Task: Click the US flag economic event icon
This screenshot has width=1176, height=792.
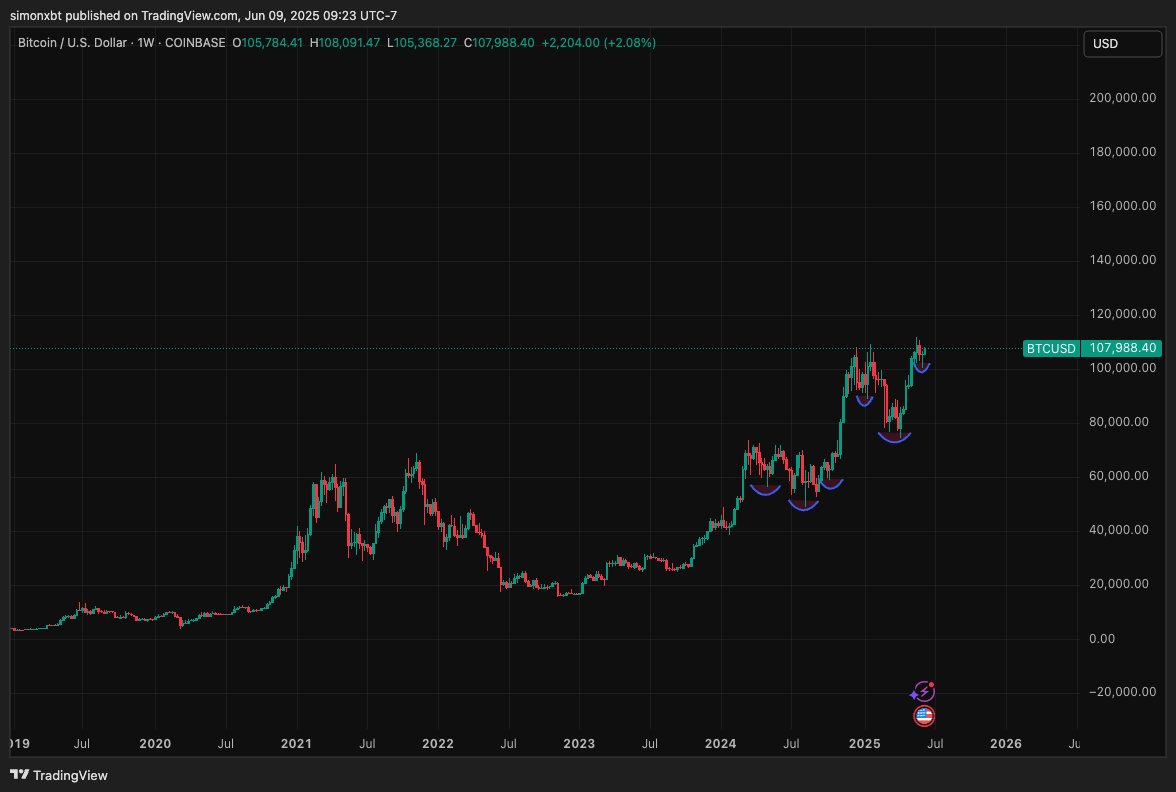Action: click(x=924, y=716)
